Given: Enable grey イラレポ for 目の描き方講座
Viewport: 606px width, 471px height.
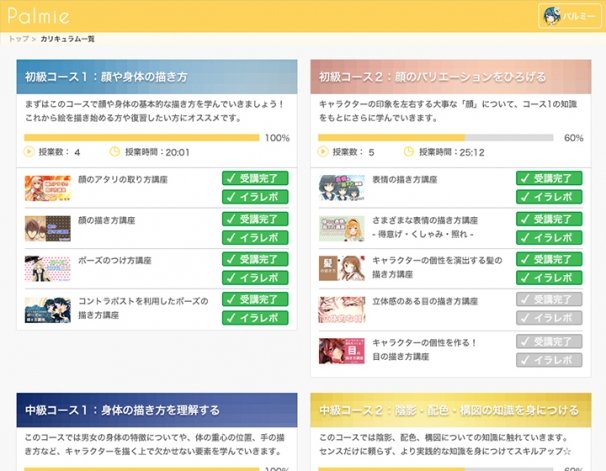Looking at the screenshot, I should [549, 360].
